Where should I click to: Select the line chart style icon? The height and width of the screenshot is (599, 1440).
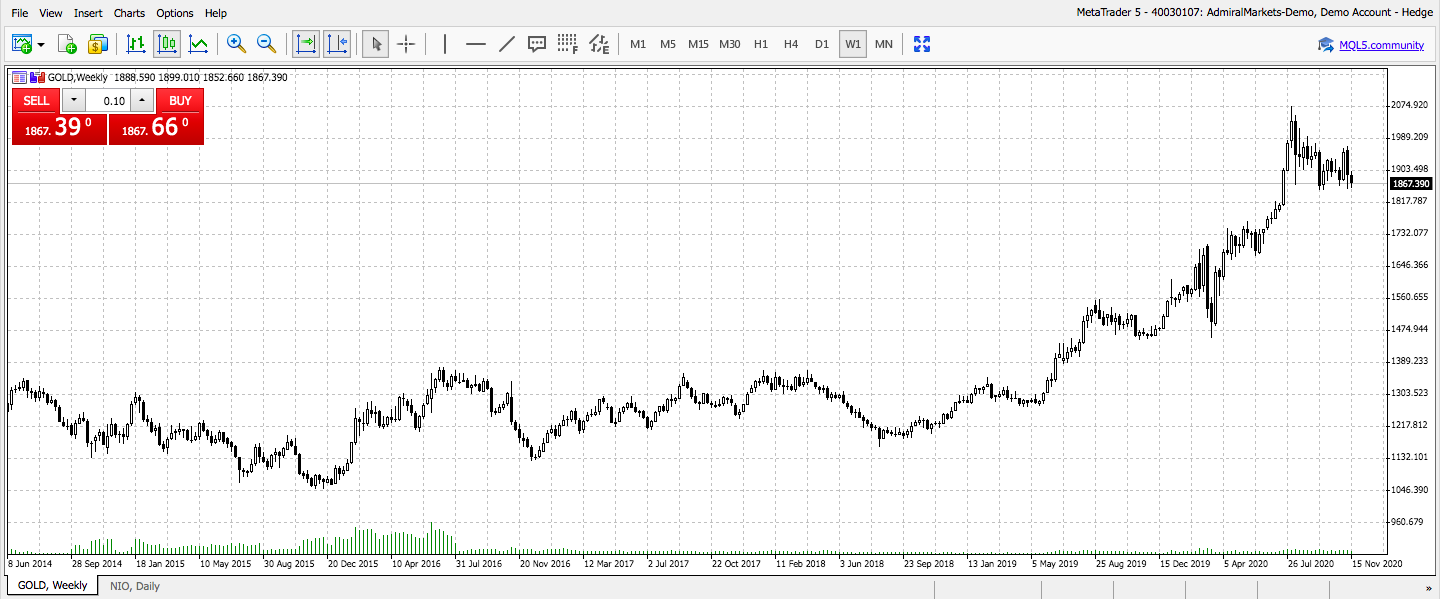pos(198,44)
